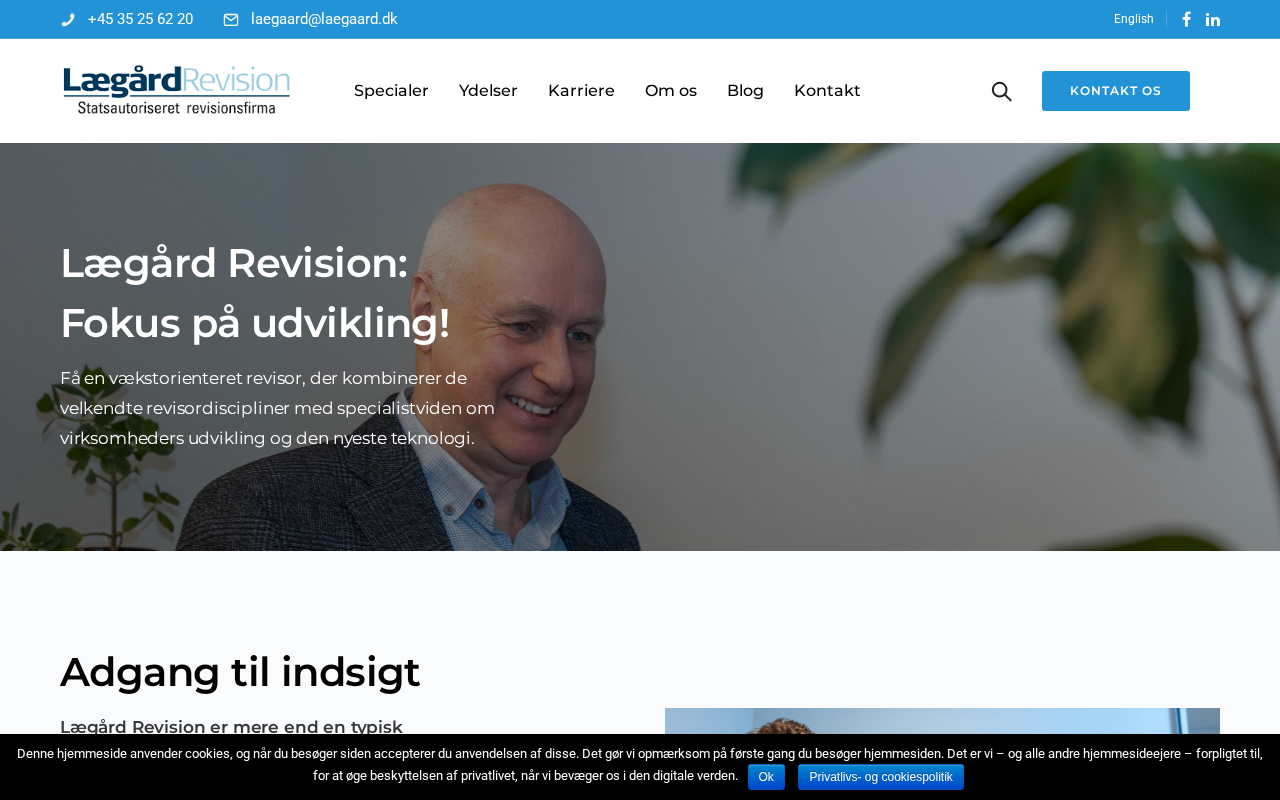
Task: Click the envelope email icon
Action: pos(231,20)
